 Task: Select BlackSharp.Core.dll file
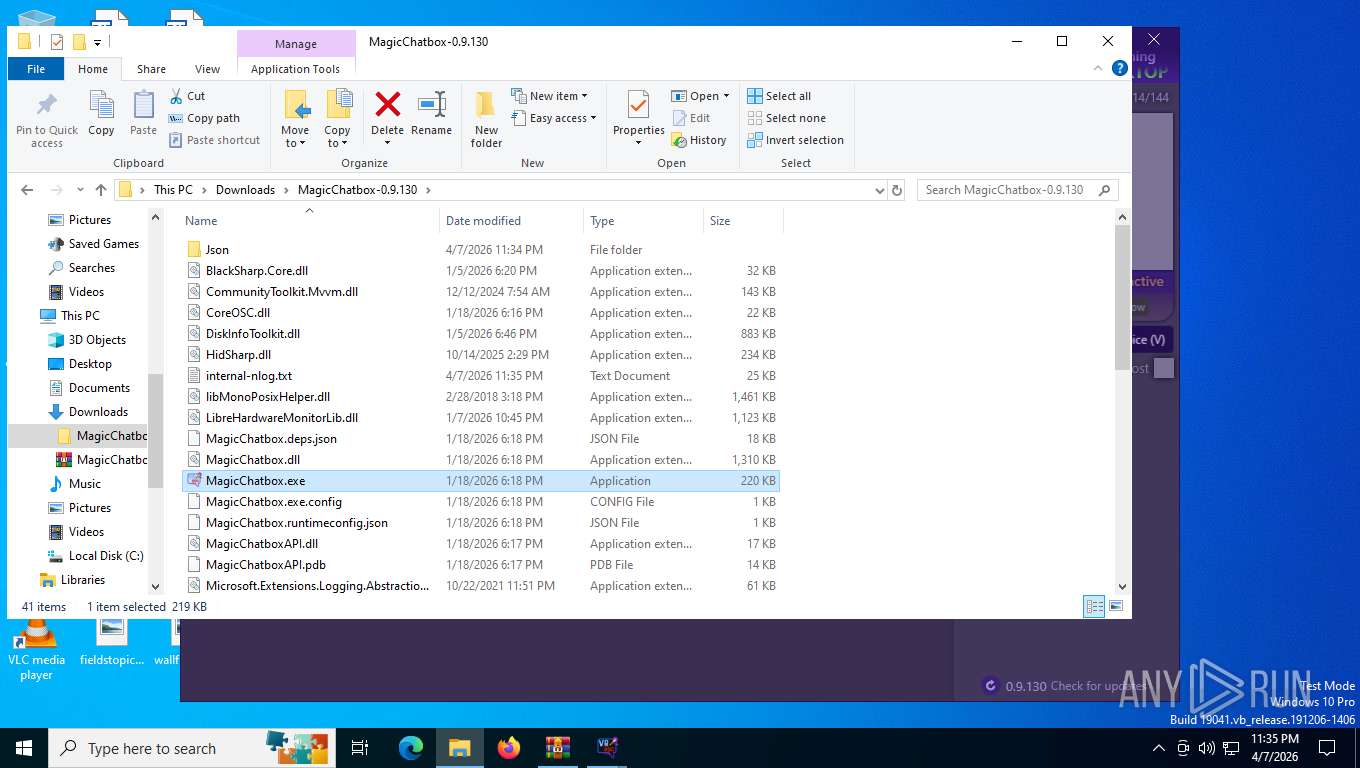(480, 271)
